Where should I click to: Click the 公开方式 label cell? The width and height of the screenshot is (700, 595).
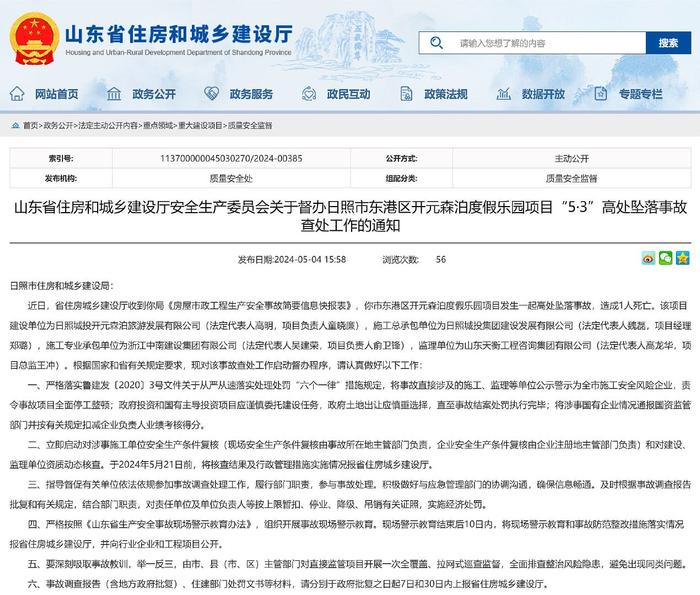point(401,158)
